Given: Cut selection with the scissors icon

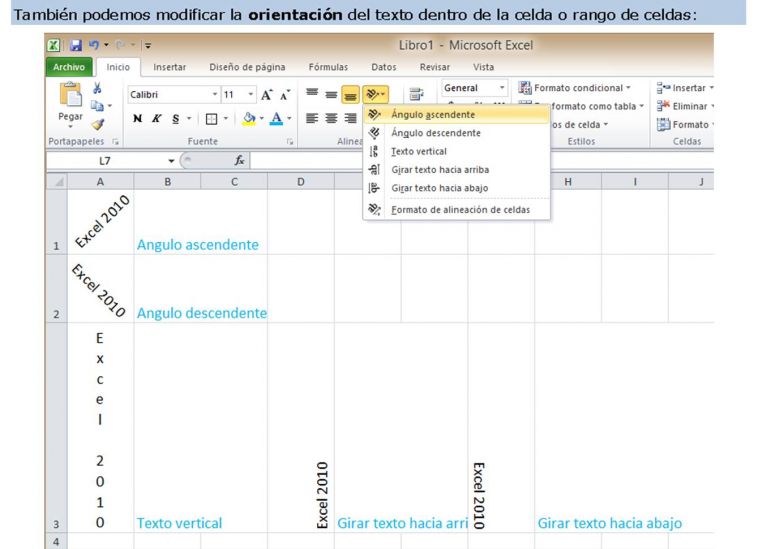Looking at the screenshot, I should [x=97, y=88].
